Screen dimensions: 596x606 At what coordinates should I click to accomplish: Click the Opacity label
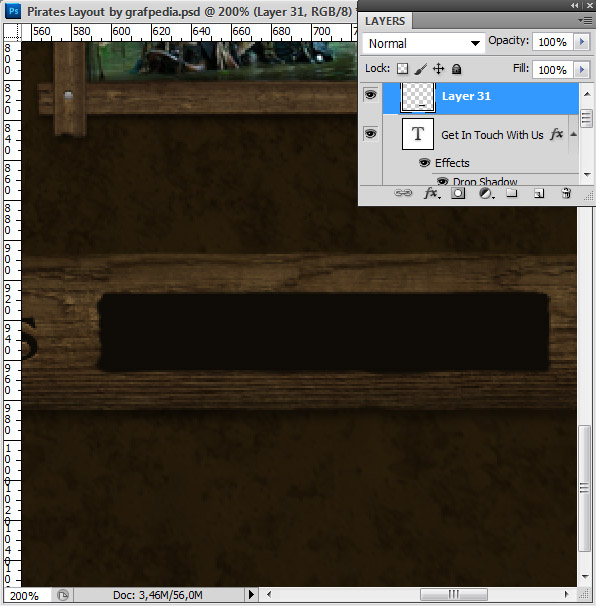(x=508, y=41)
